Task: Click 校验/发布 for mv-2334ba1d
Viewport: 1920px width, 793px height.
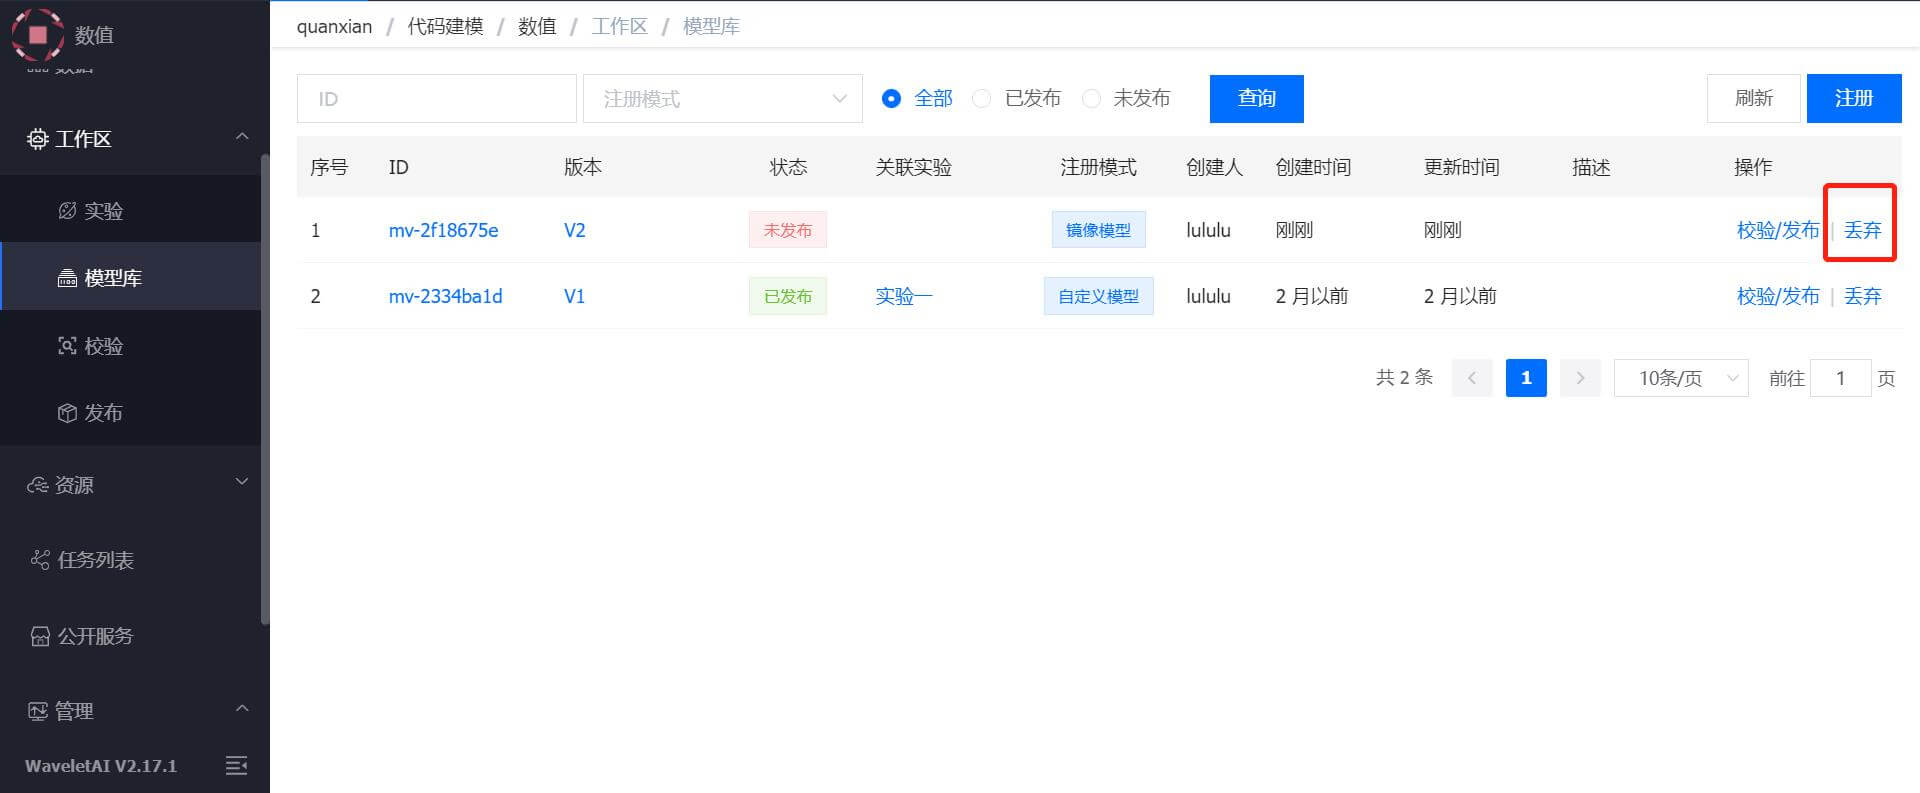Action: pyautogui.click(x=1778, y=296)
